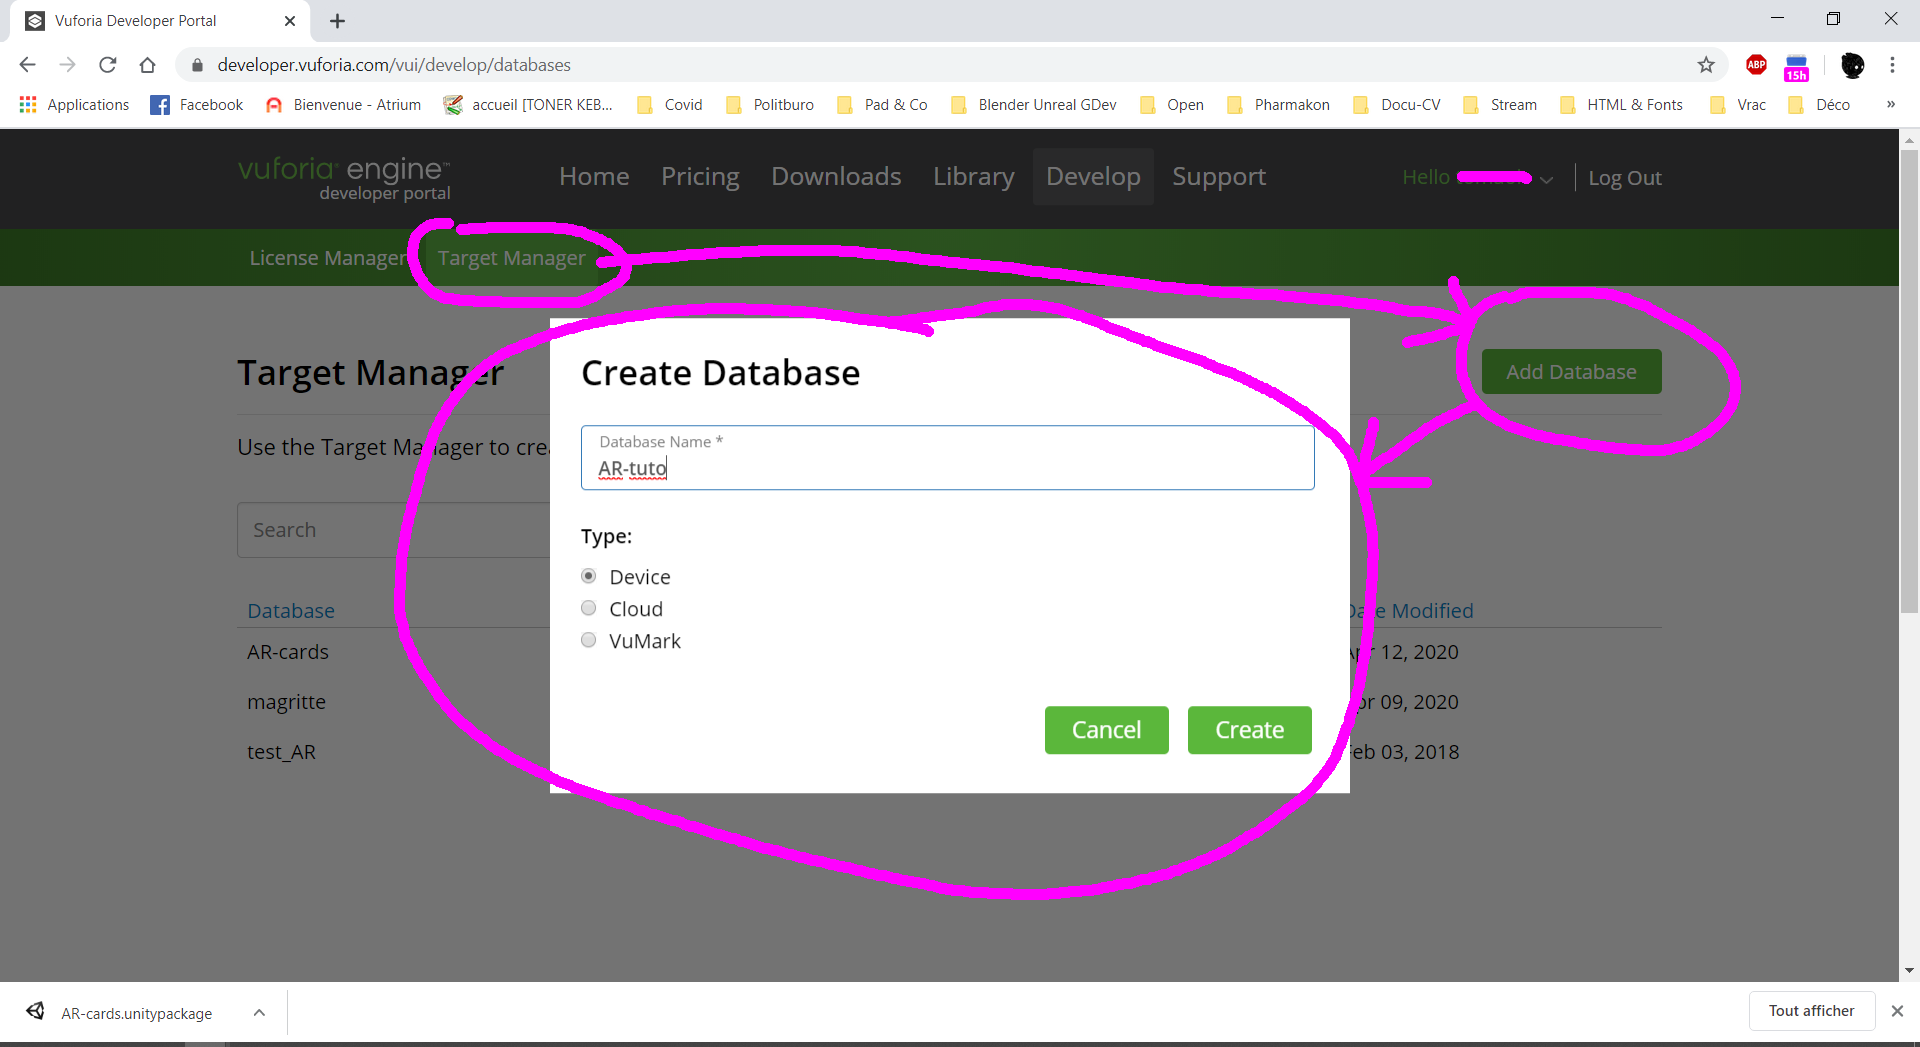This screenshot has width=1920, height=1047.
Task: Open the Pharmakon bookmark folder
Action: click(x=1279, y=105)
